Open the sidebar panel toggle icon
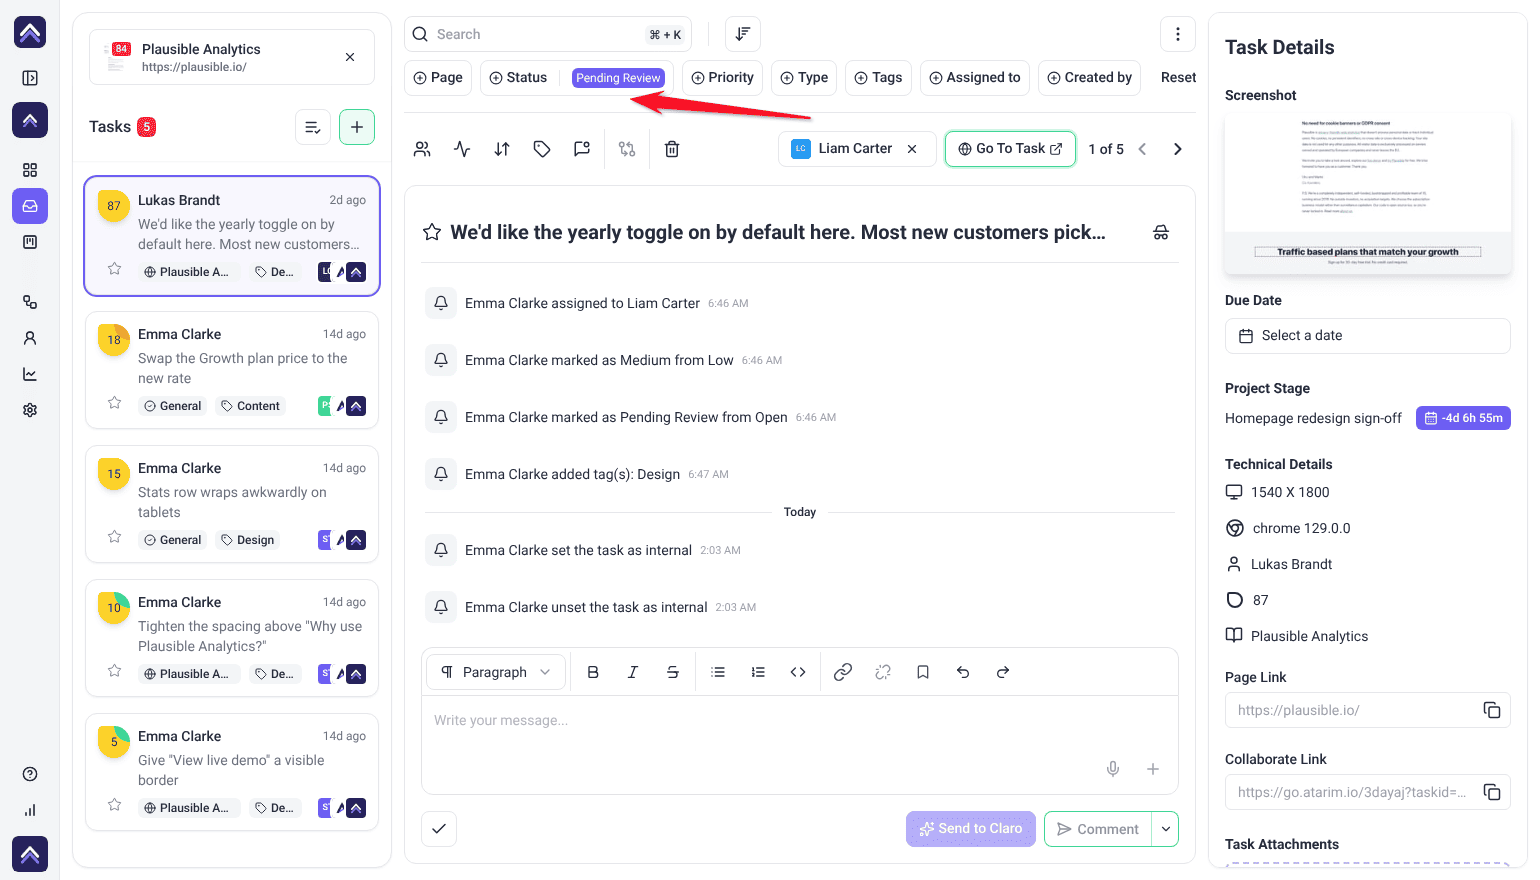The image size is (1540, 880). coord(30,78)
